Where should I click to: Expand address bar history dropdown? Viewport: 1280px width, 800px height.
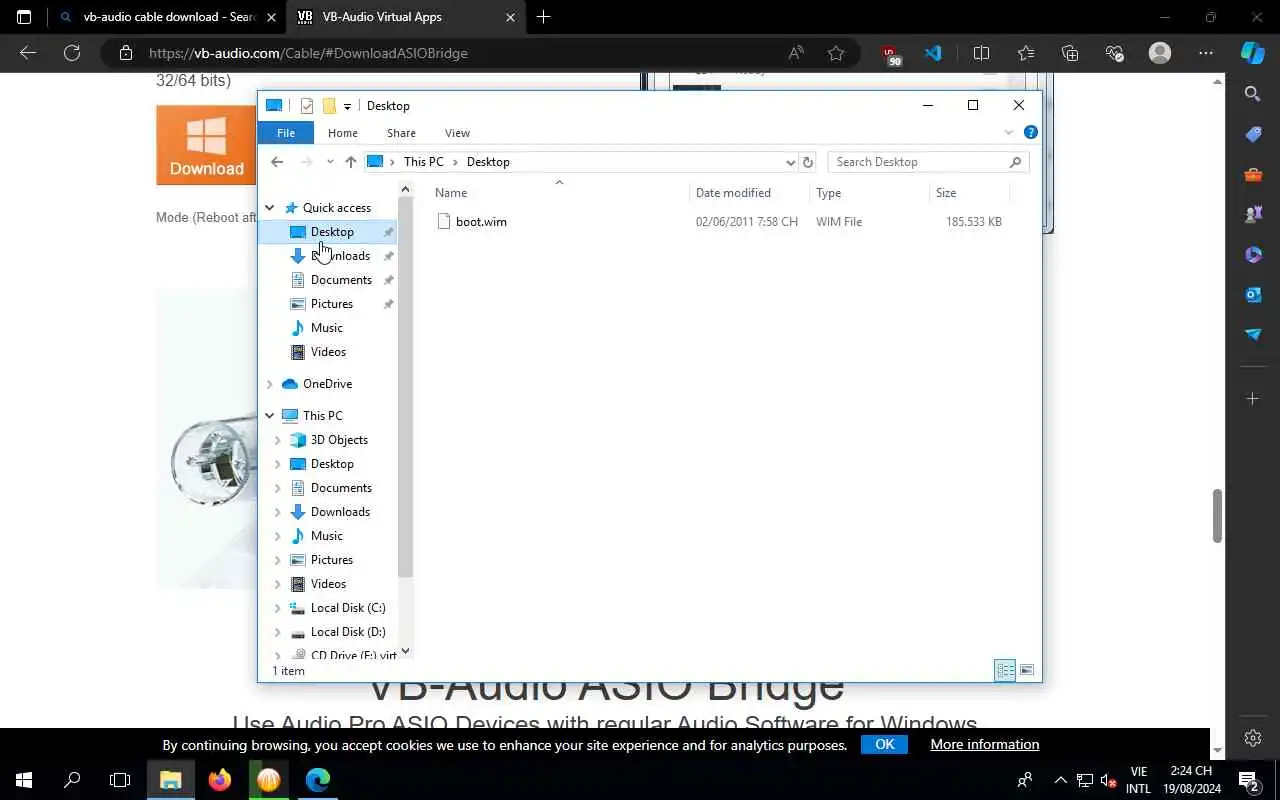coord(790,162)
